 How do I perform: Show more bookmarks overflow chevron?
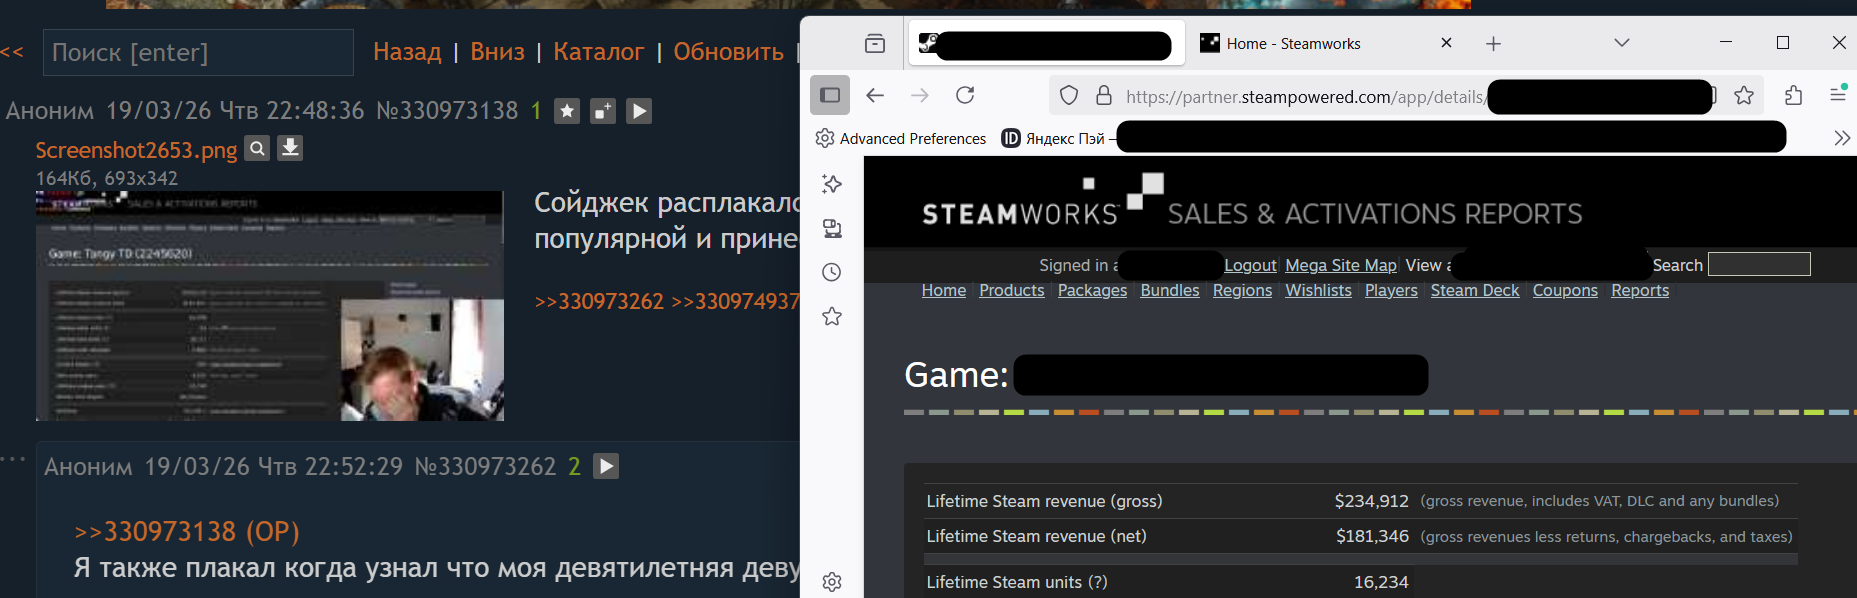click(x=1842, y=138)
